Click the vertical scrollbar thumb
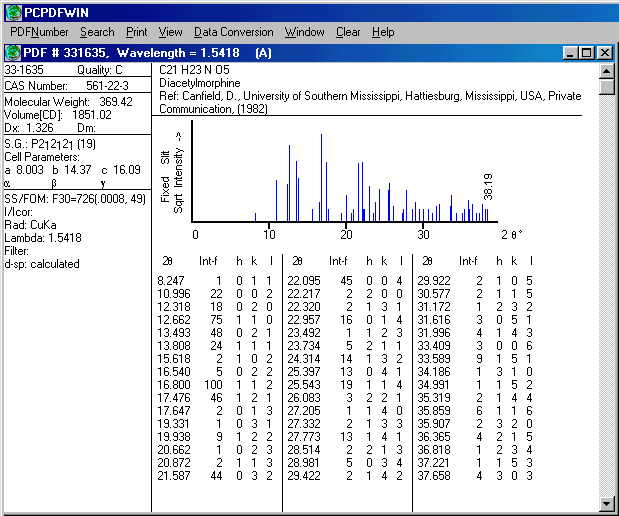The image size is (619, 516). click(x=606, y=87)
